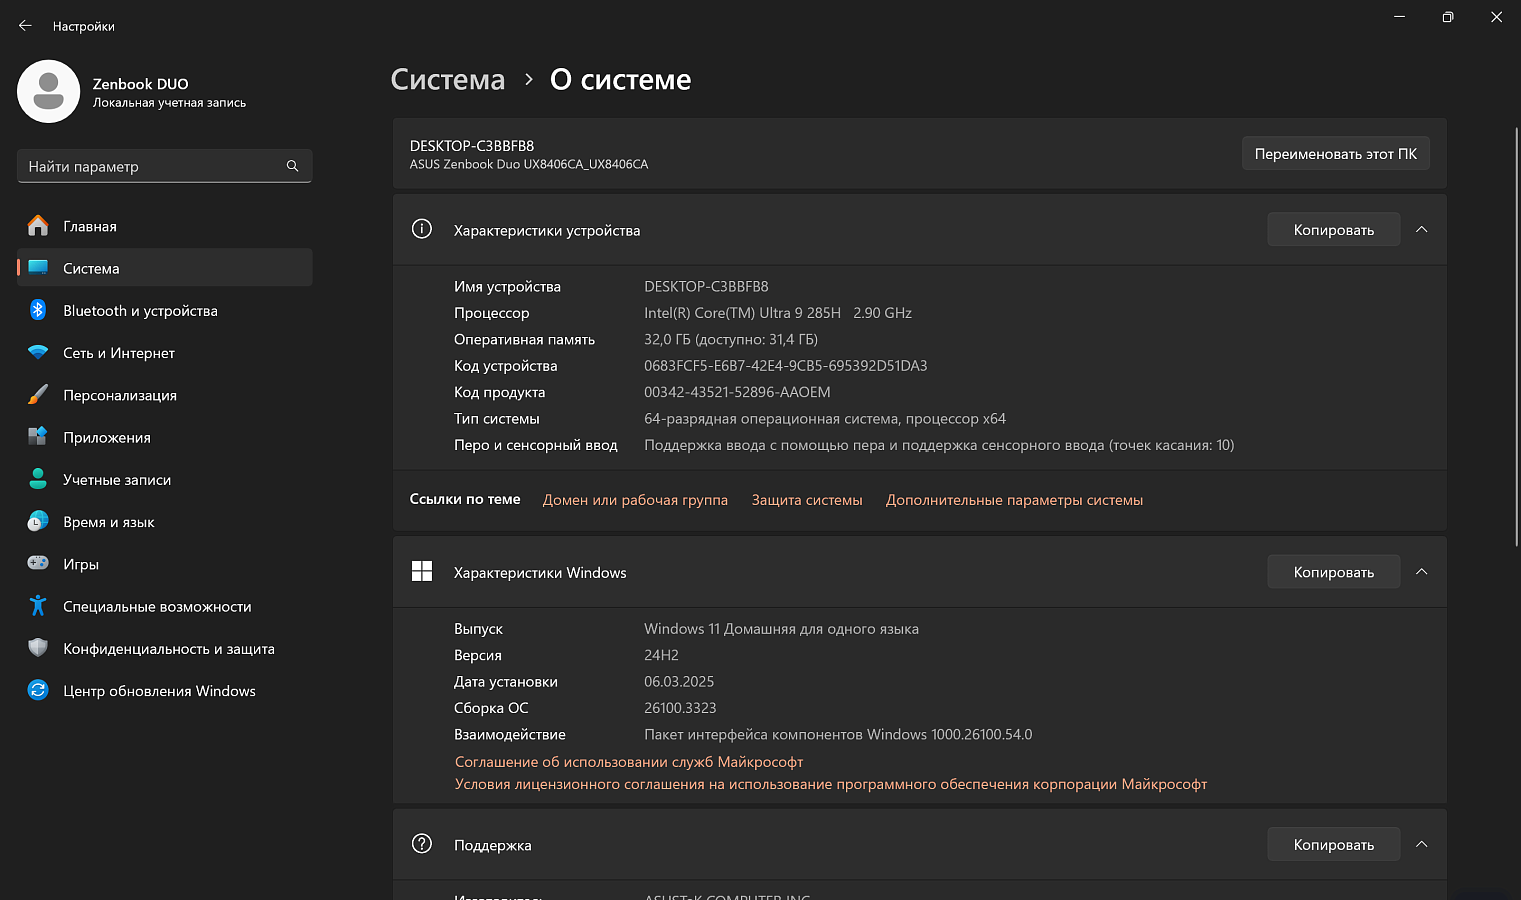Click Переименовать этот ПК button
The height and width of the screenshot is (900, 1521).
tap(1335, 153)
